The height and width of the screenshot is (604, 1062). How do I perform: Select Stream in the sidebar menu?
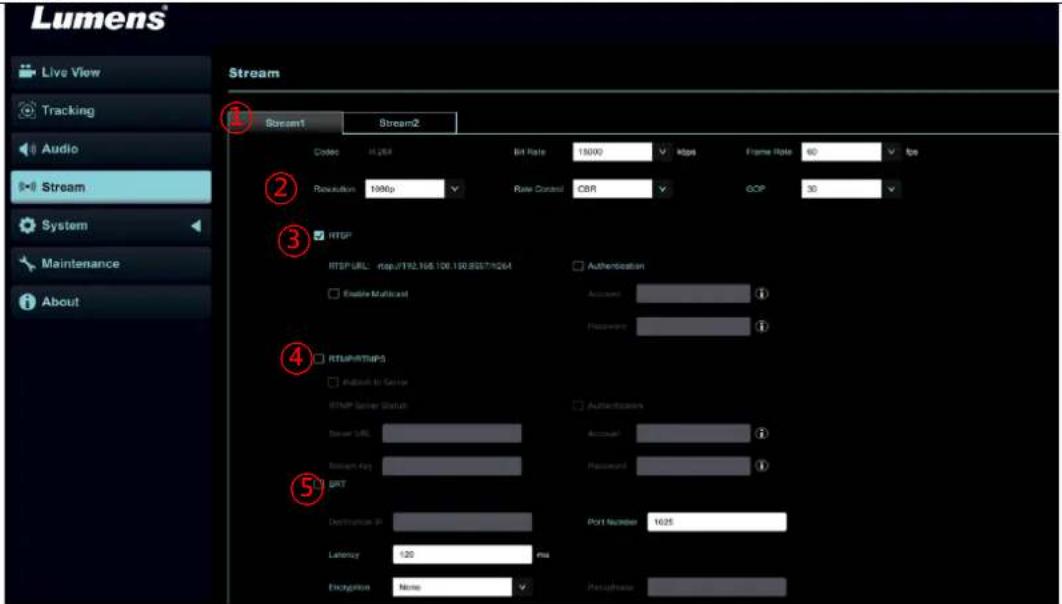111,187
